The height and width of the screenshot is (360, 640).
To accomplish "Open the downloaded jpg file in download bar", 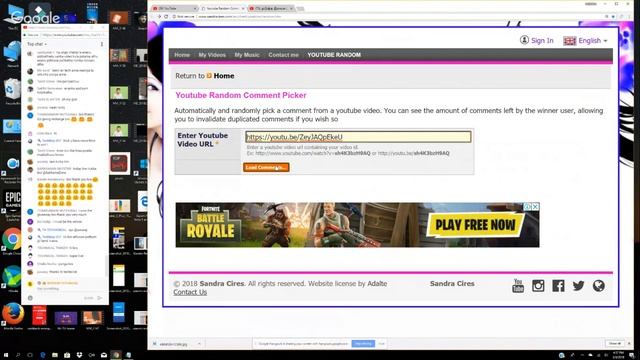I will click(173, 344).
